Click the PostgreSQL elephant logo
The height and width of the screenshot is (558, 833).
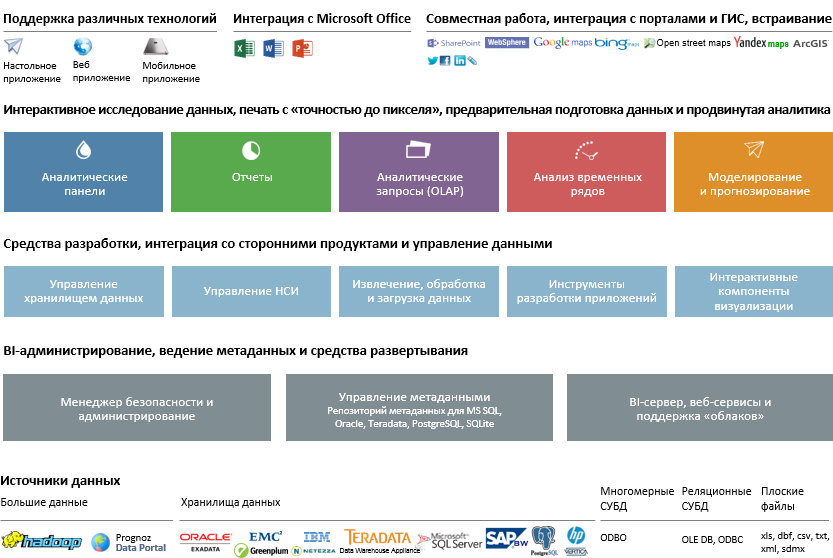pyautogui.click(x=543, y=541)
